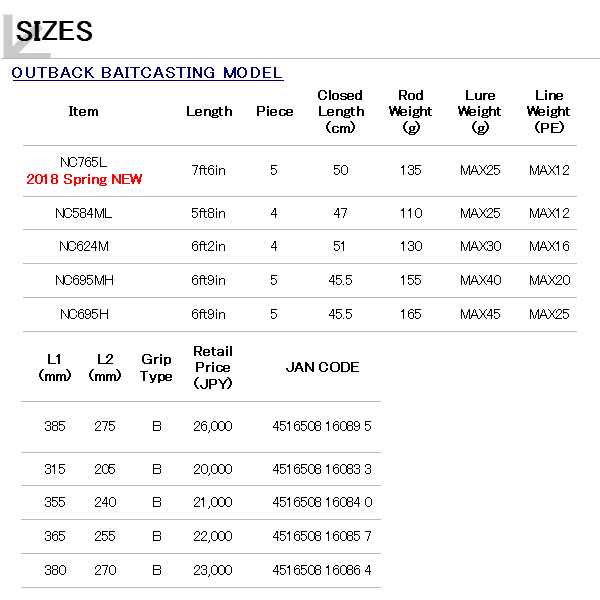This screenshot has height=600, width=600.
Task: Click MAX12 line weight in NC584ML row
Action: click(x=549, y=213)
